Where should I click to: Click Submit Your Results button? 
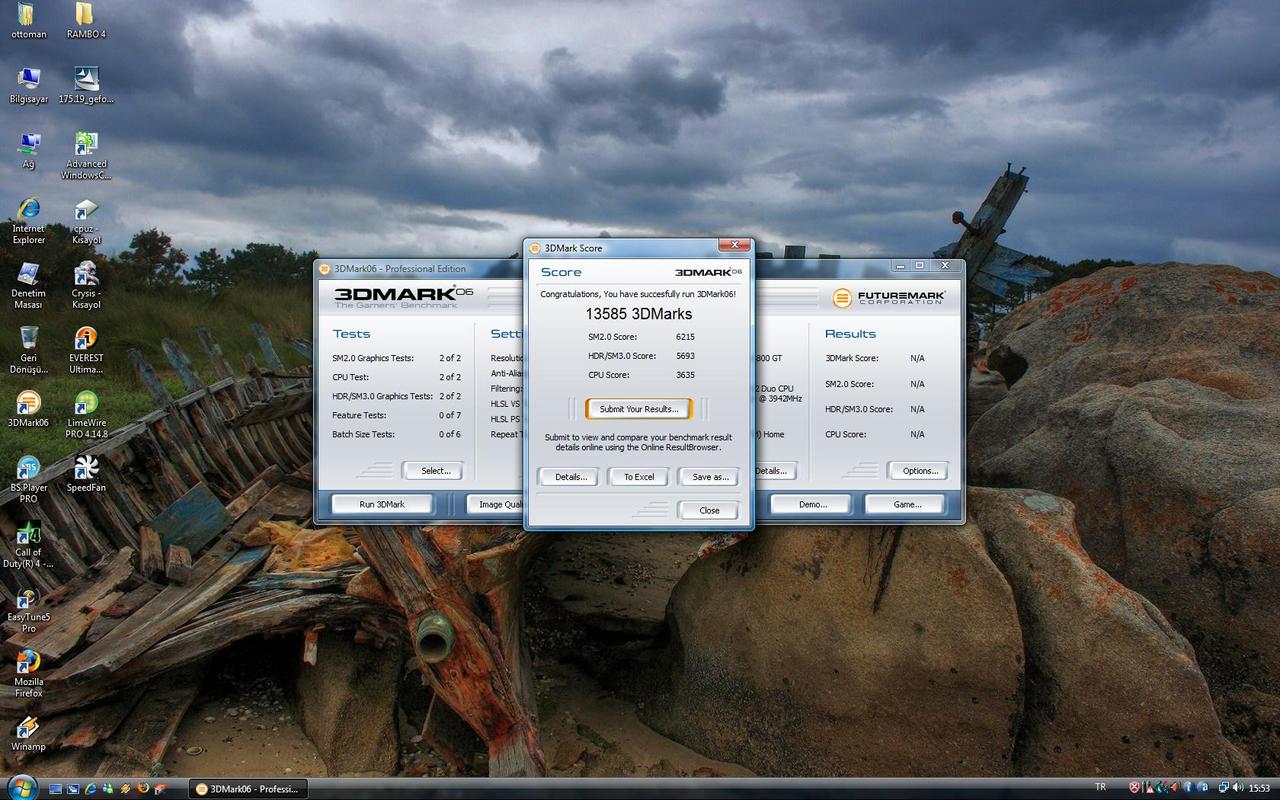click(638, 409)
